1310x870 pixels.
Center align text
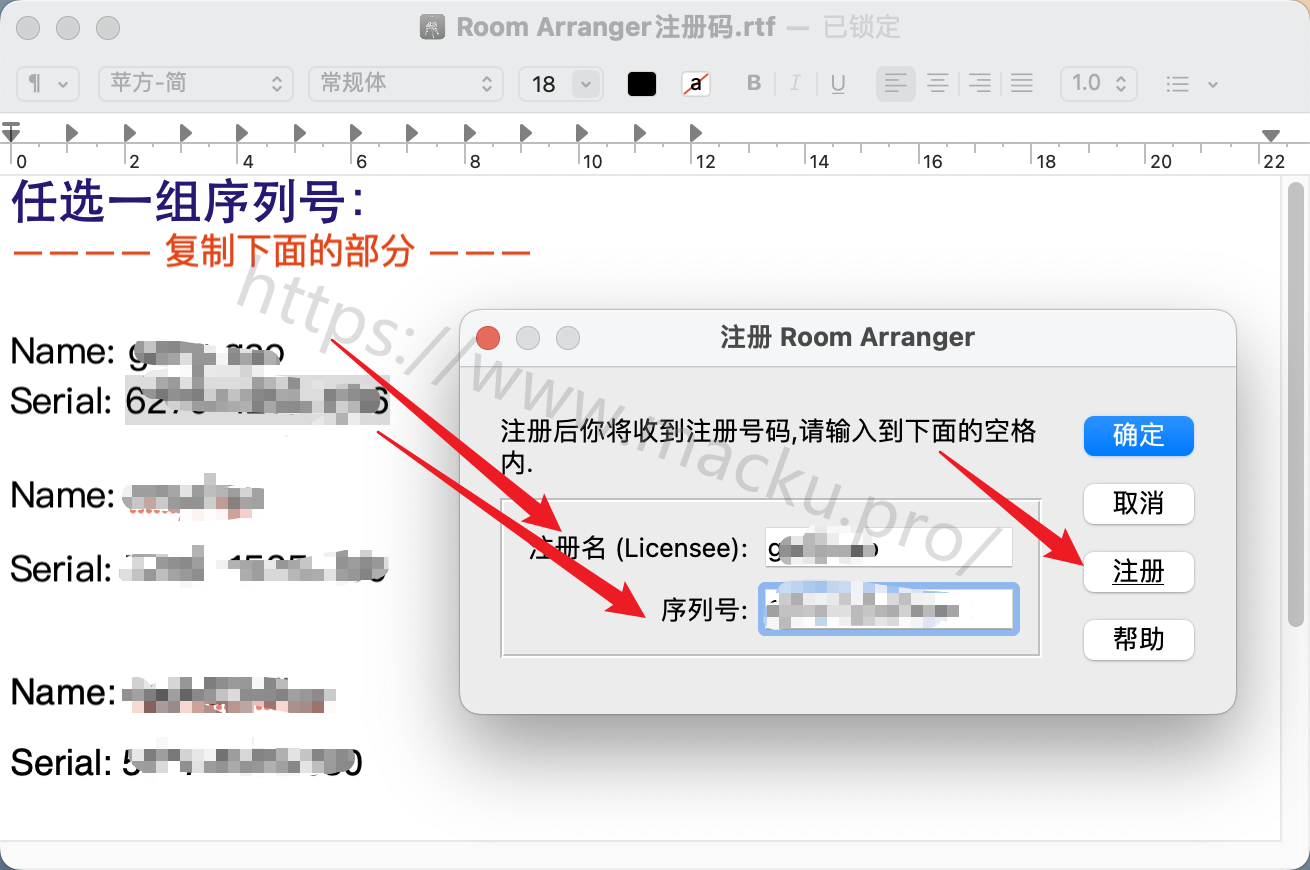coord(938,84)
